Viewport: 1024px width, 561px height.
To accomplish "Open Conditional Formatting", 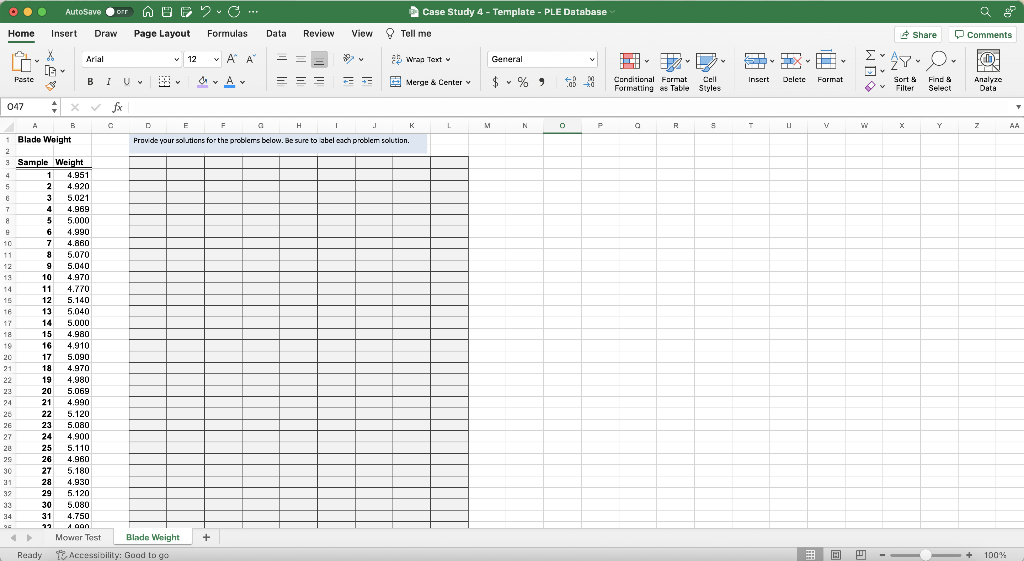I will 633,71.
